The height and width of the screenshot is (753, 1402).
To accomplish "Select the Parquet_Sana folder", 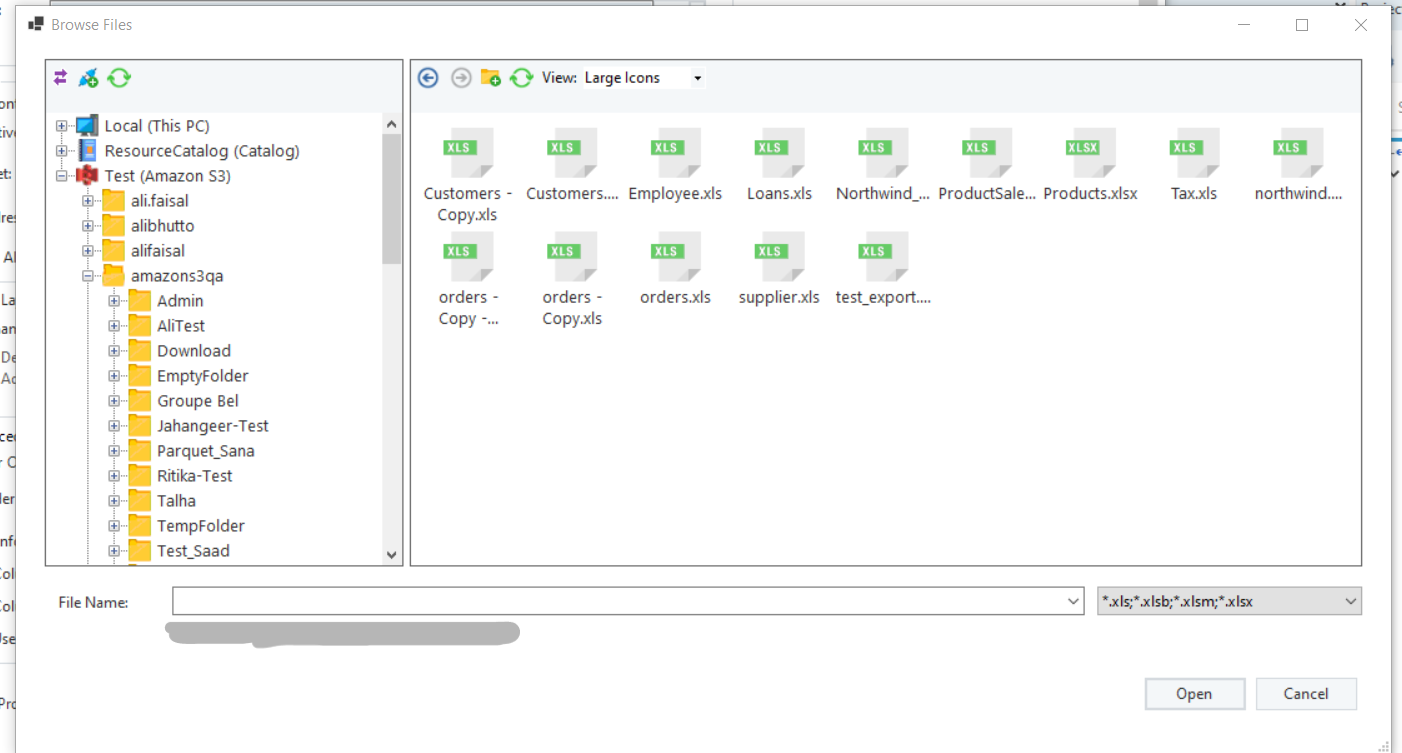I will [x=205, y=451].
